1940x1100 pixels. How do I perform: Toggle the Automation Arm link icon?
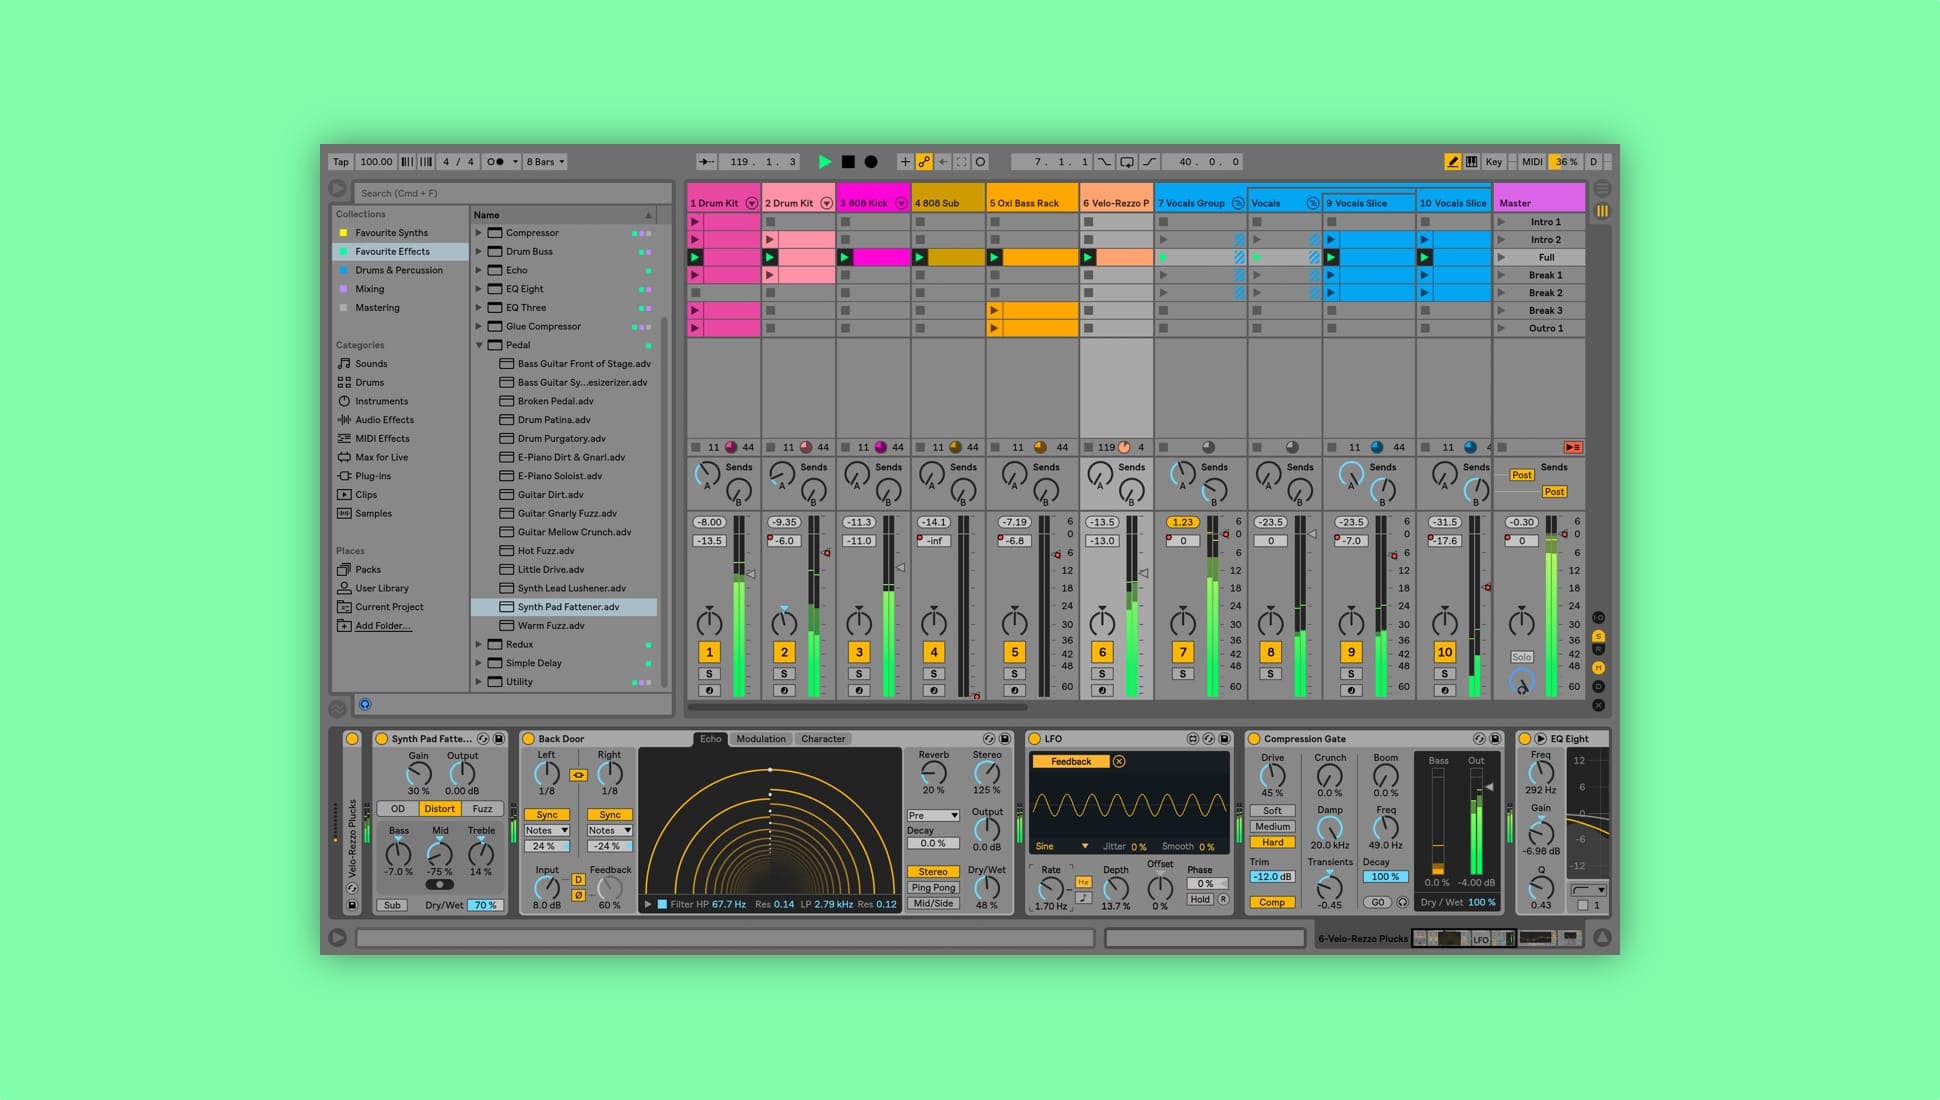(x=924, y=162)
